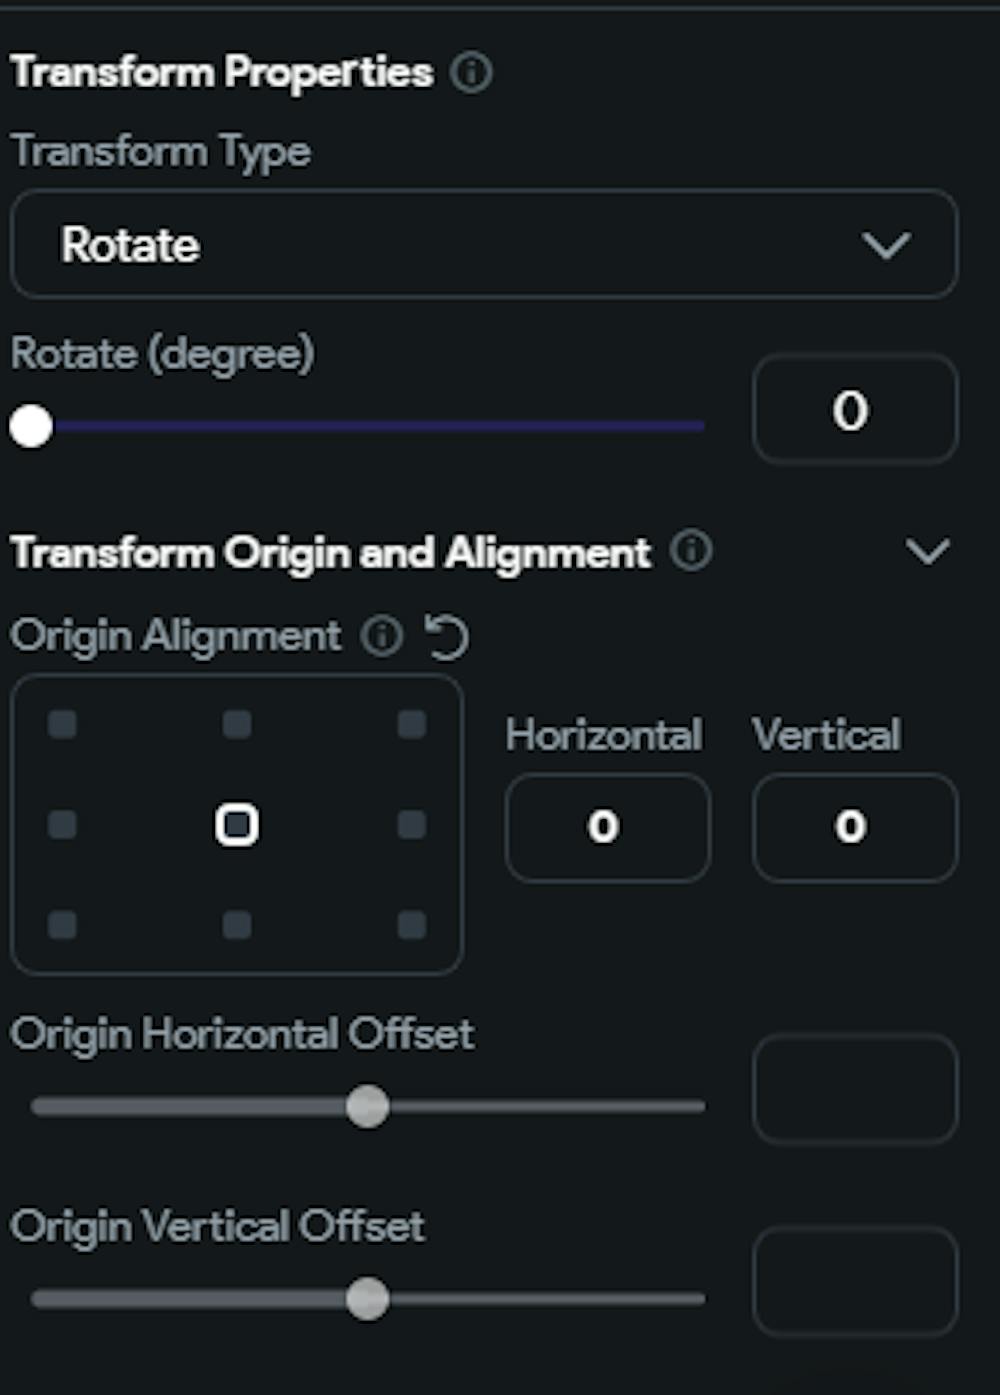Pick the bottom-left alignment position
Viewport: 1000px width, 1395px height.
(63, 923)
